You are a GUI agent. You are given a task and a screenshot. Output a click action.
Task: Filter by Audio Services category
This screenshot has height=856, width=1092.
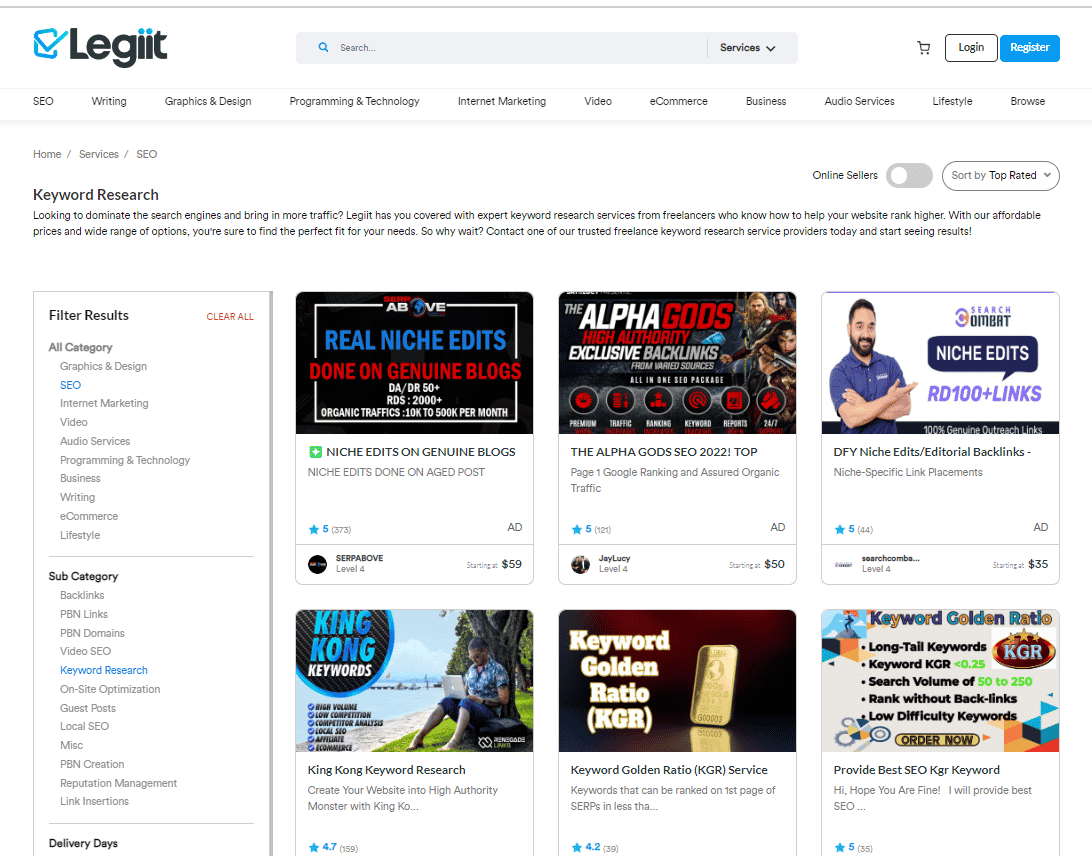(95, 441)
